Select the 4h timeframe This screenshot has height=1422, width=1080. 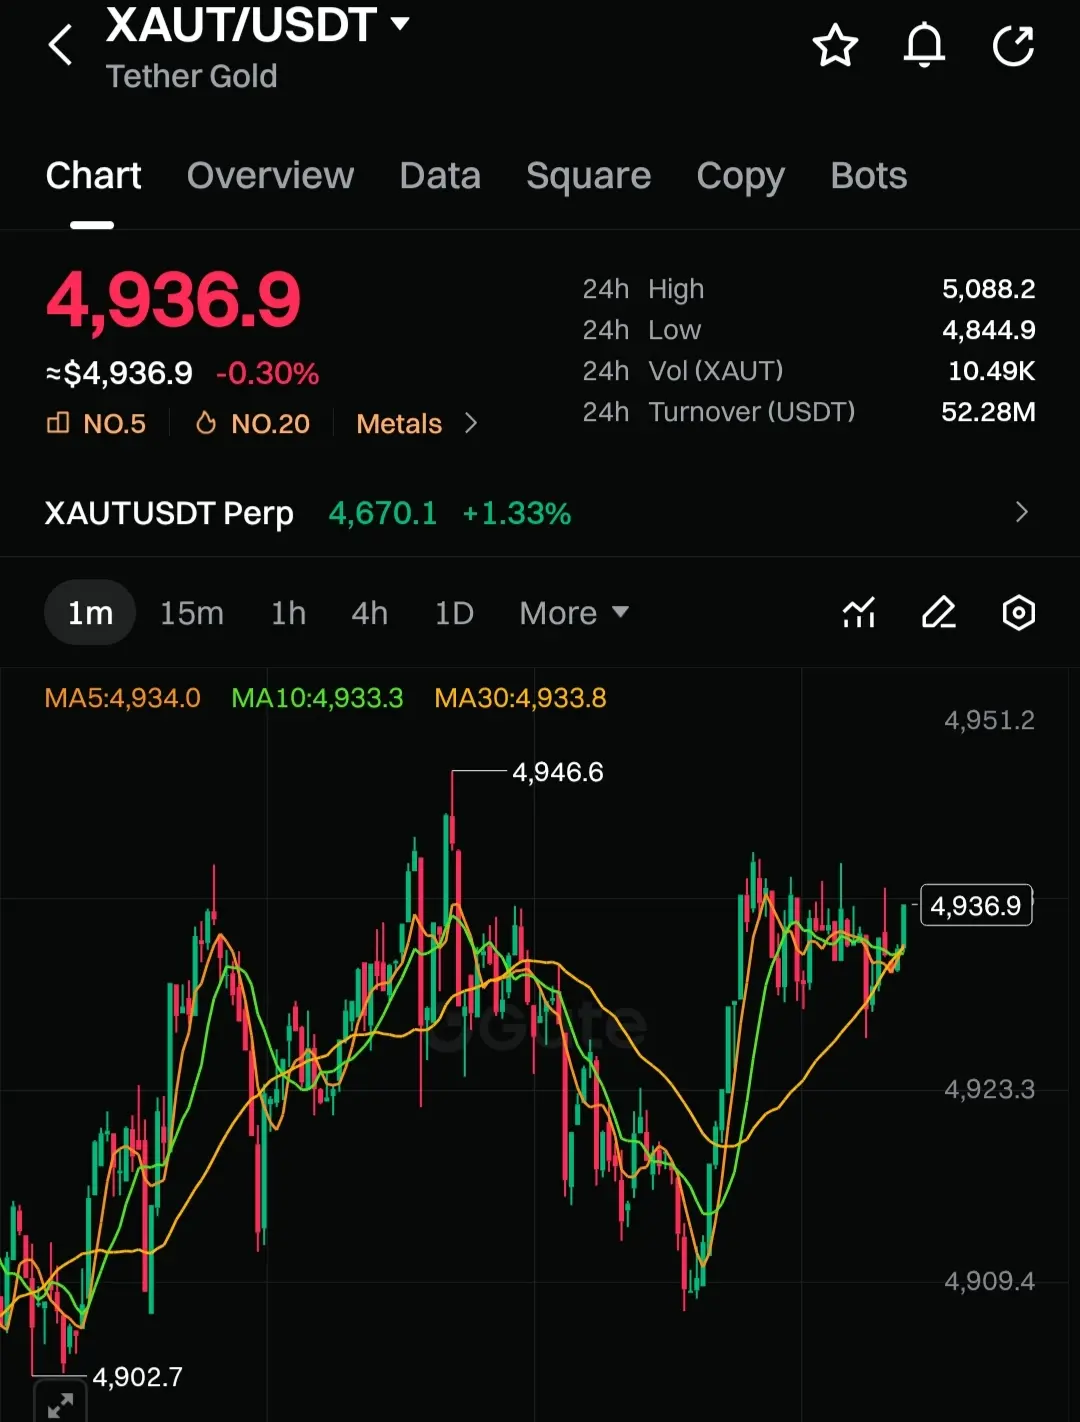[x=369, y=613]
